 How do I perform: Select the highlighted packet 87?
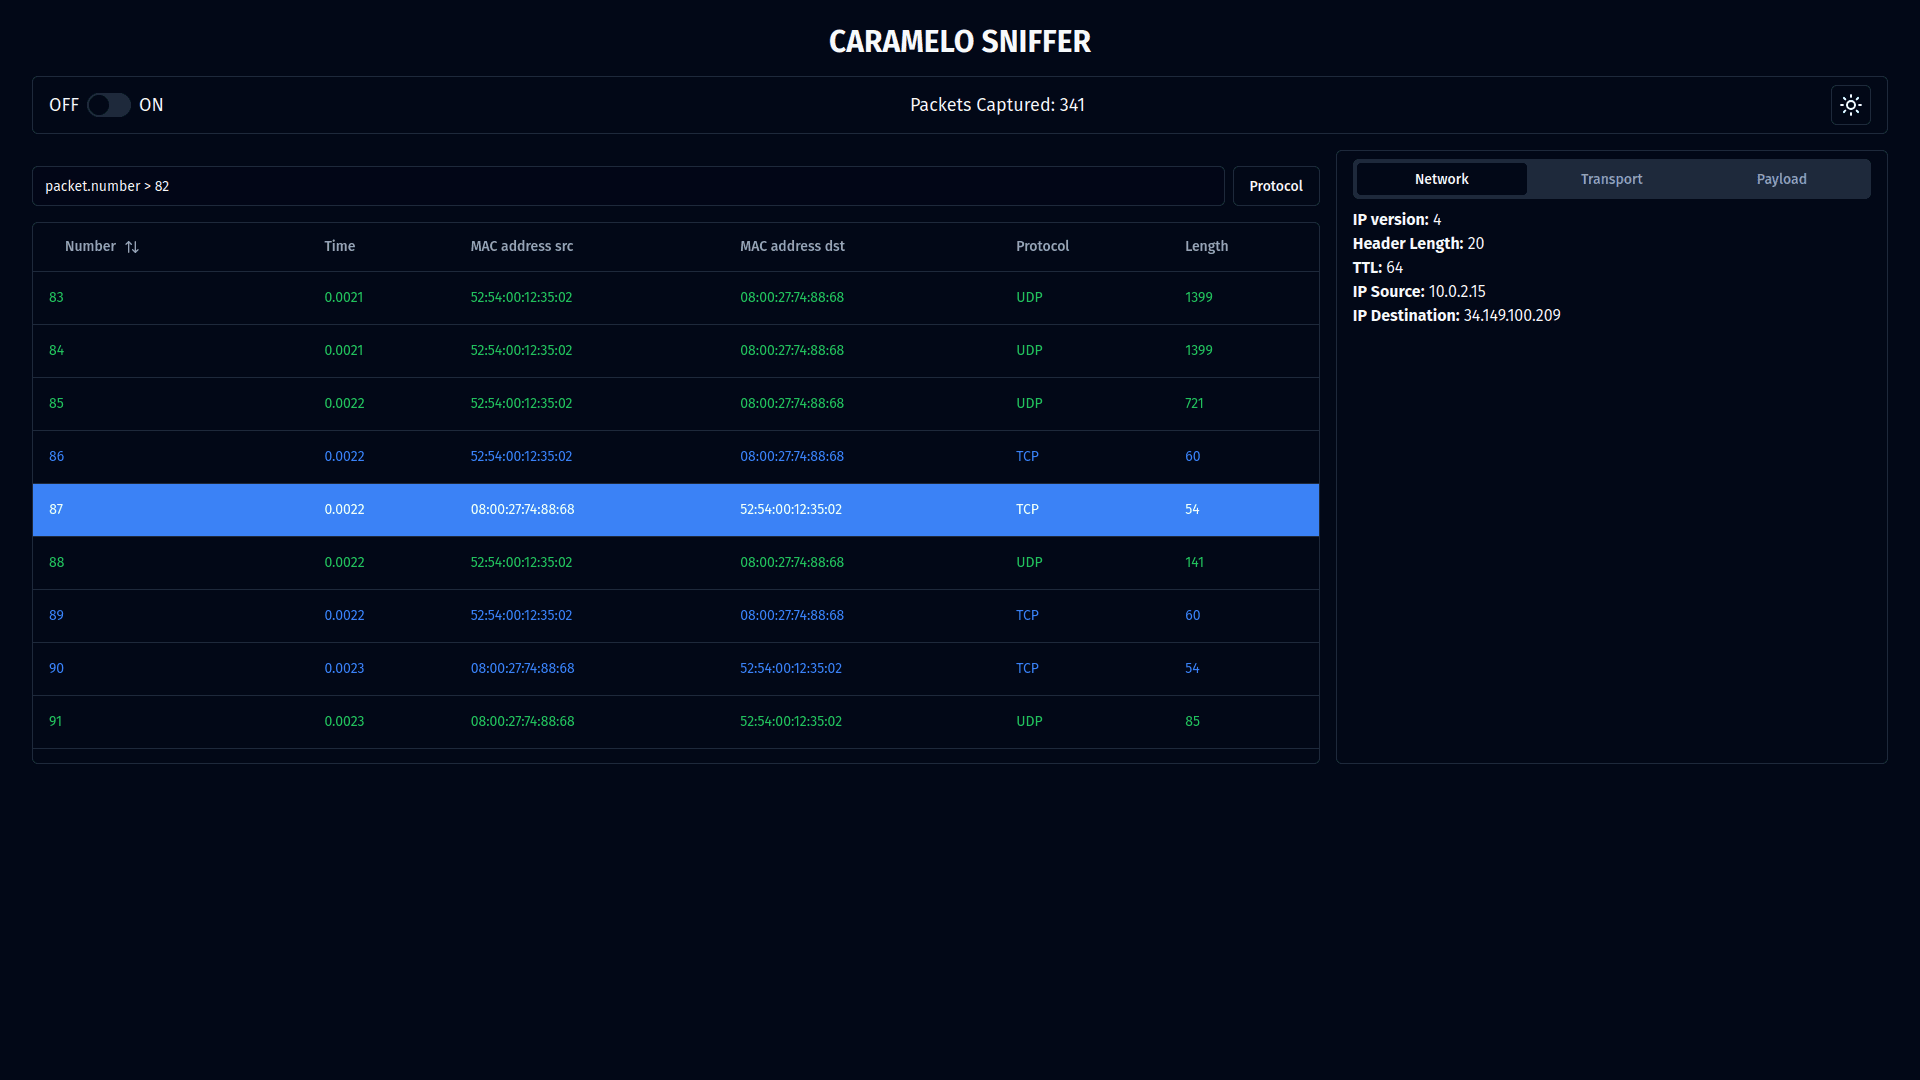(400, 509)
